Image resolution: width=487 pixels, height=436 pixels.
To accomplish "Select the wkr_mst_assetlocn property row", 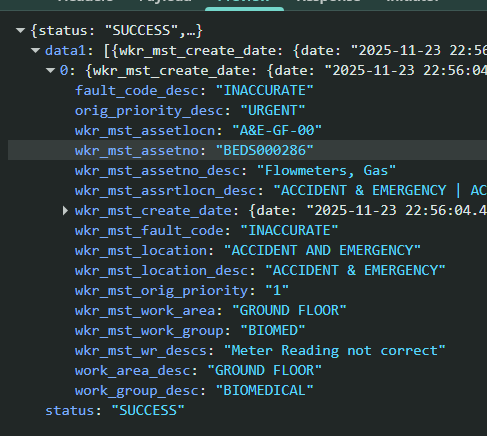I will click(x=247, y=130).
